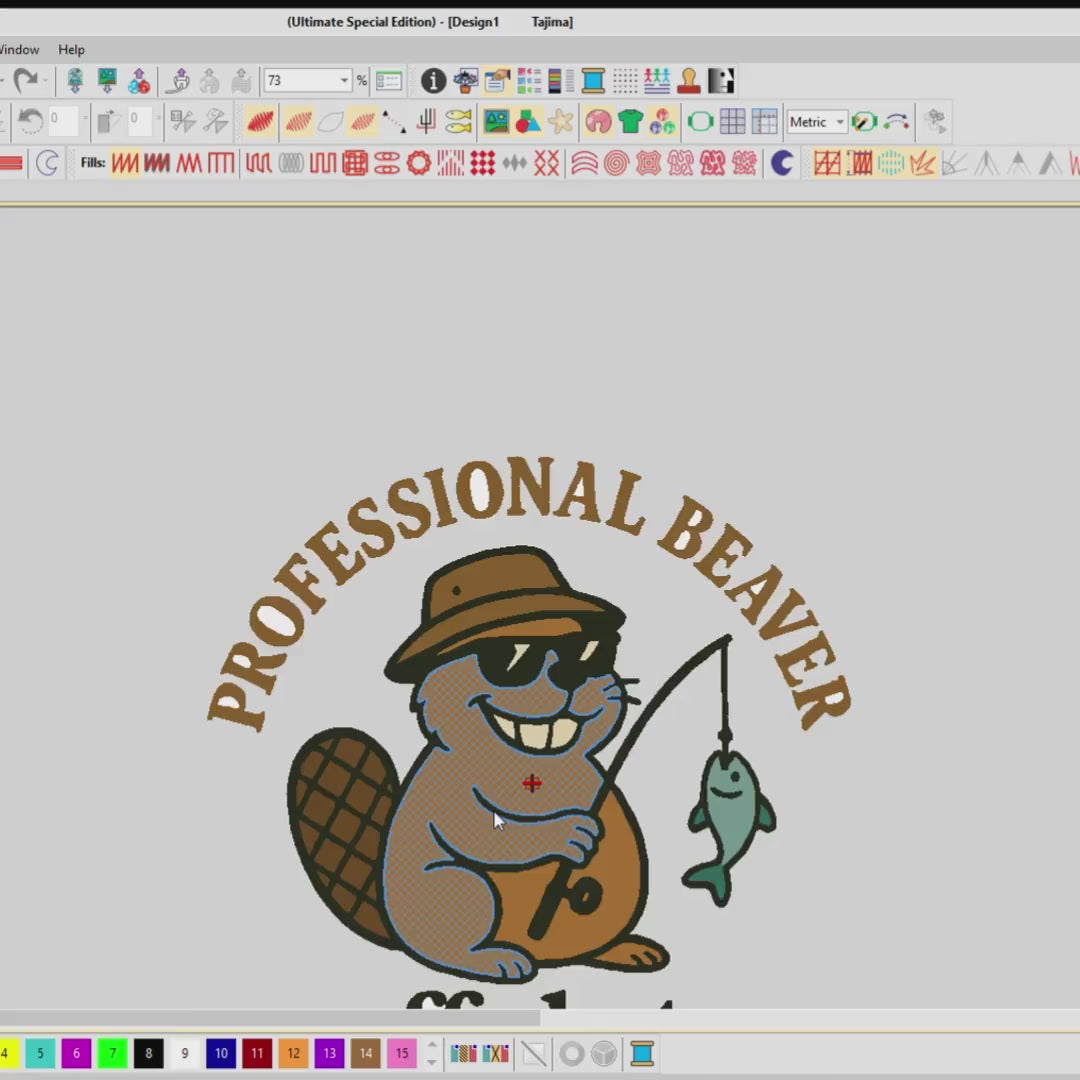Select color swatch number 12
1080x1080 pixels.
click(x=293, y=1053)
